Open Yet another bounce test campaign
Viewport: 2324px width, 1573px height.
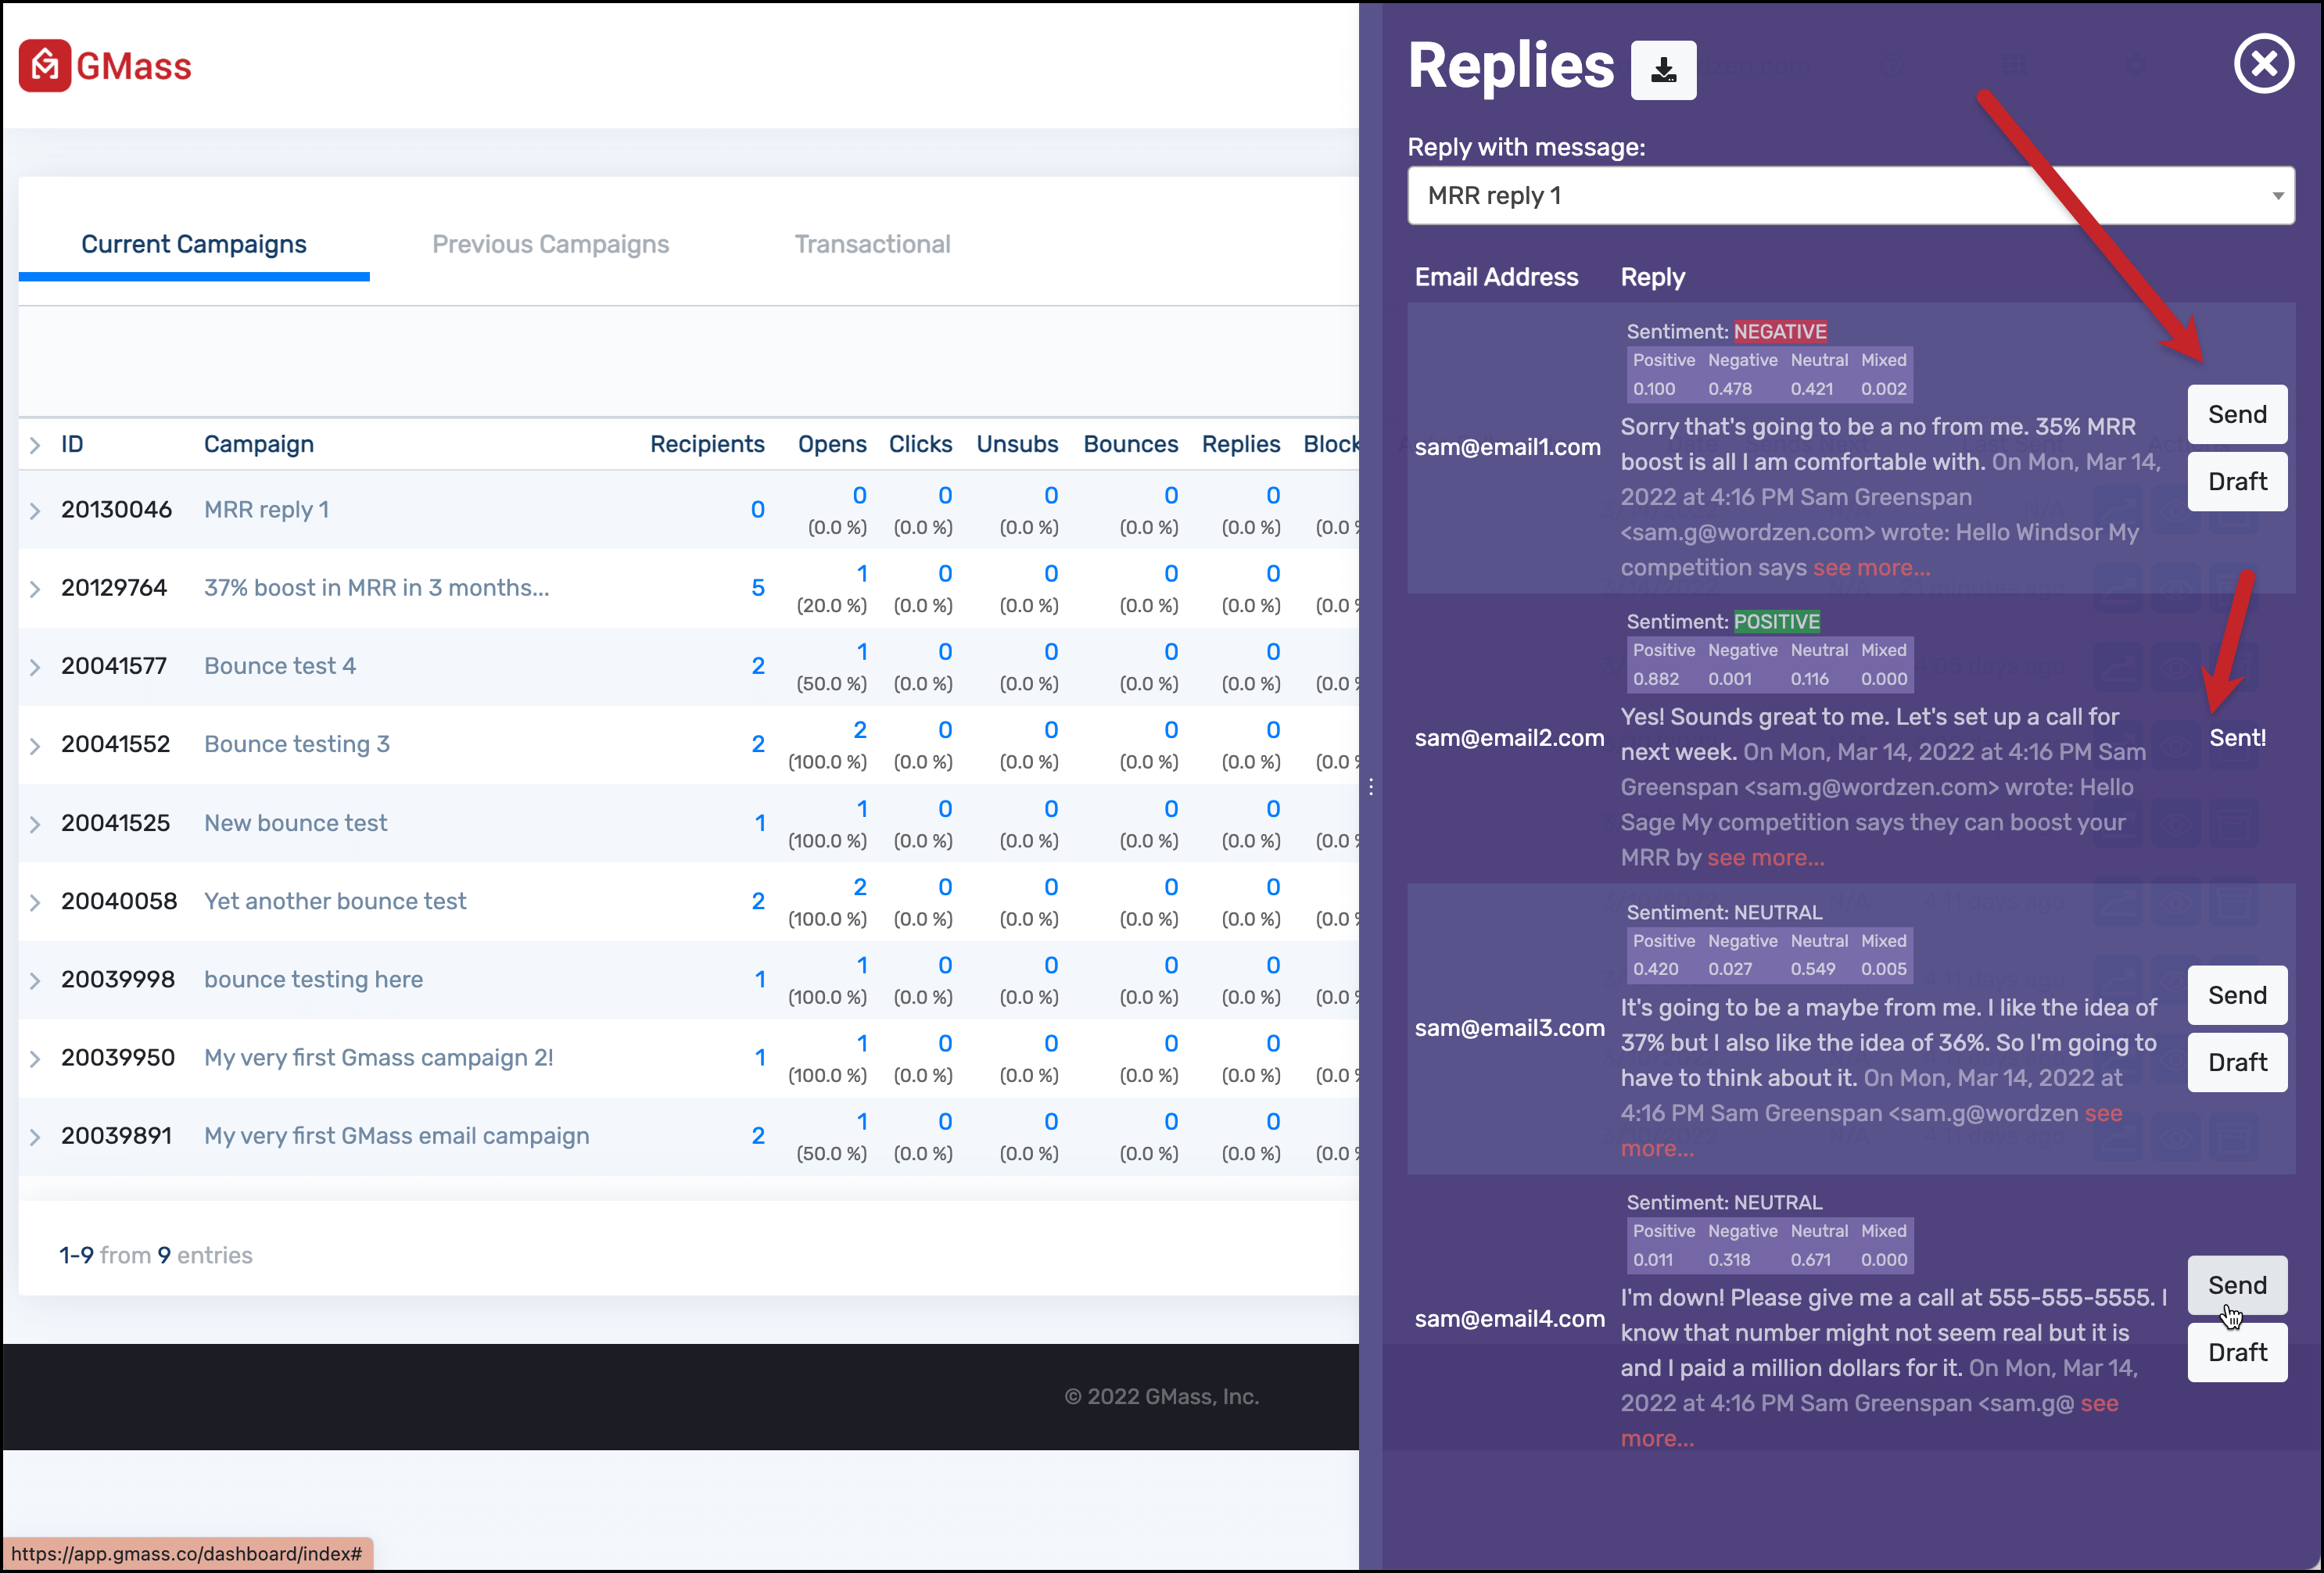(x=335, y=901)
